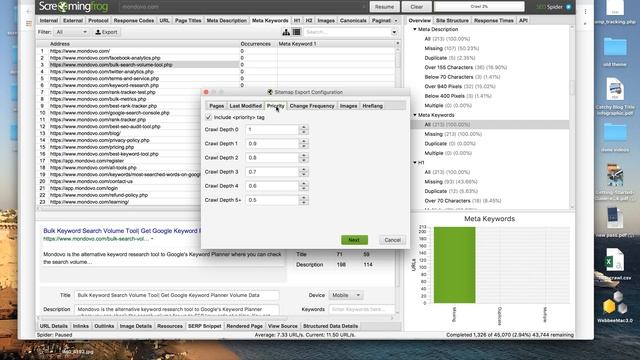Click the Export button with upload icon
This screenshot has height=360, width=640.
pyautogui.click(x=106, y=32)
